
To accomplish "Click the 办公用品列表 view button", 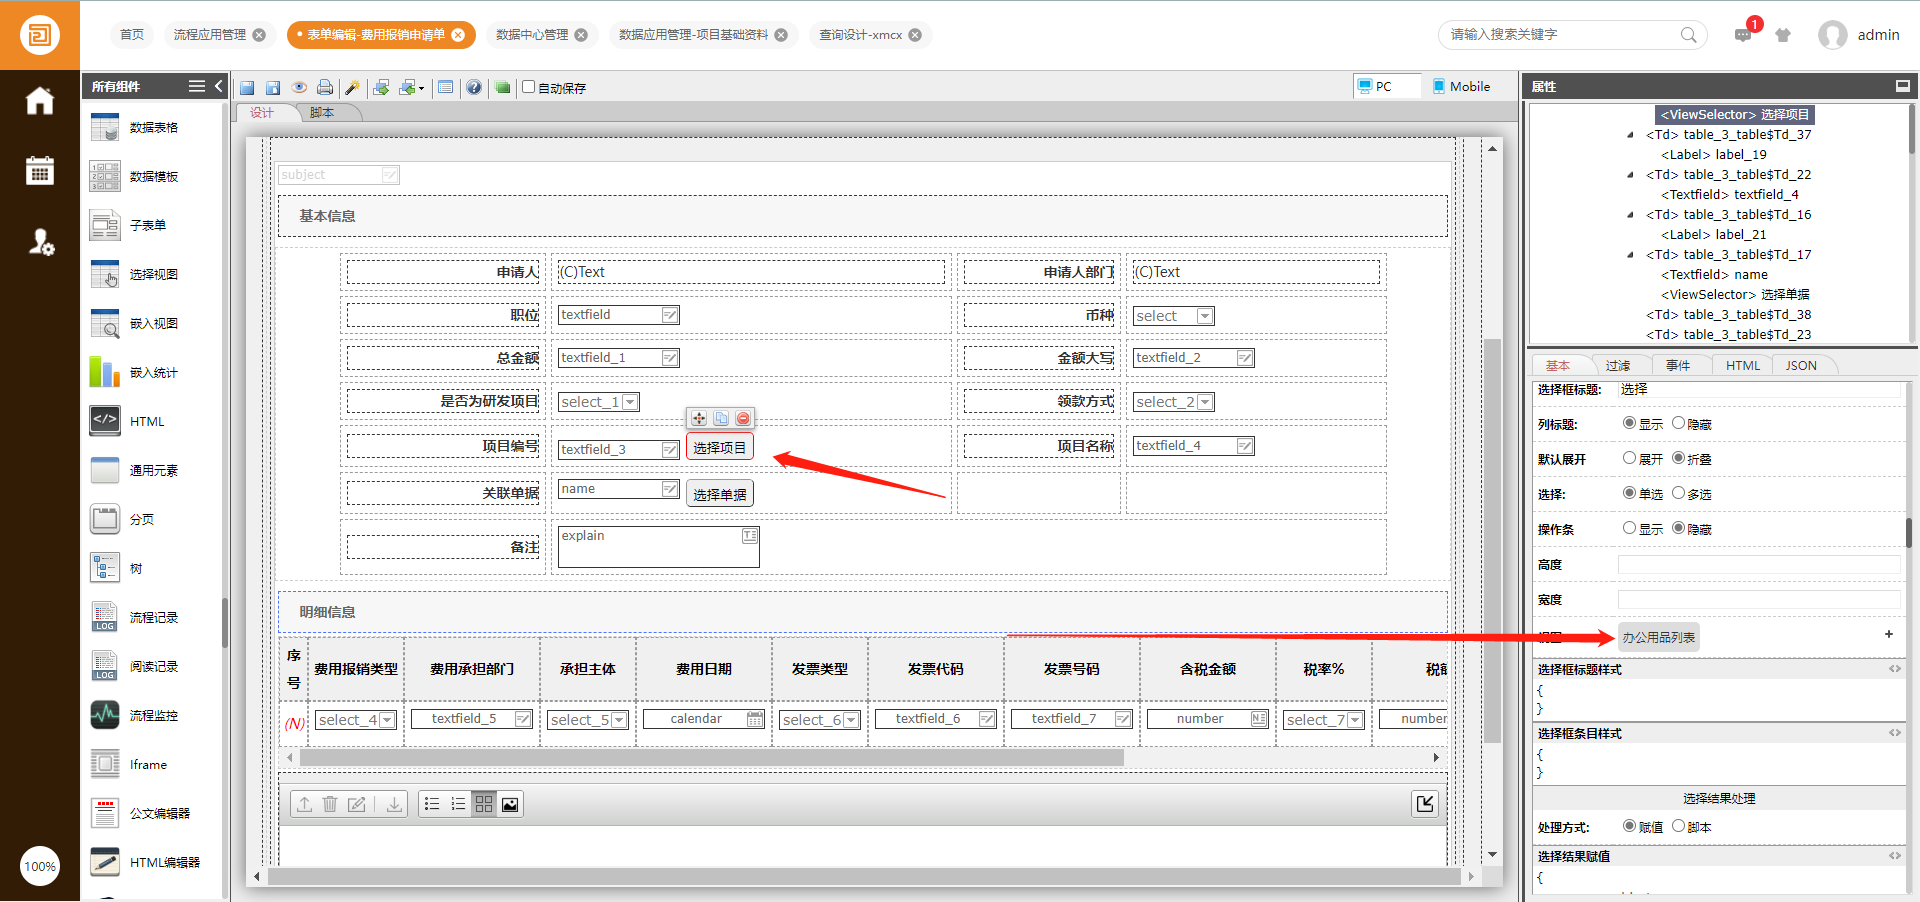I will pyautogui.click(x=1658, y=637).
